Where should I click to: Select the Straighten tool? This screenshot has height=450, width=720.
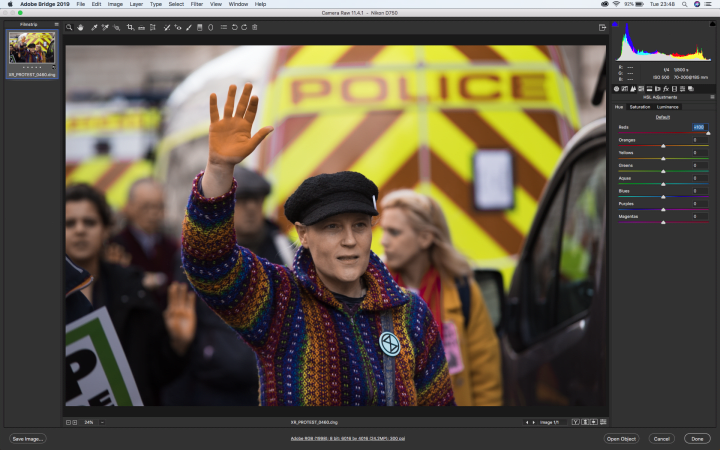pos(141,28)
